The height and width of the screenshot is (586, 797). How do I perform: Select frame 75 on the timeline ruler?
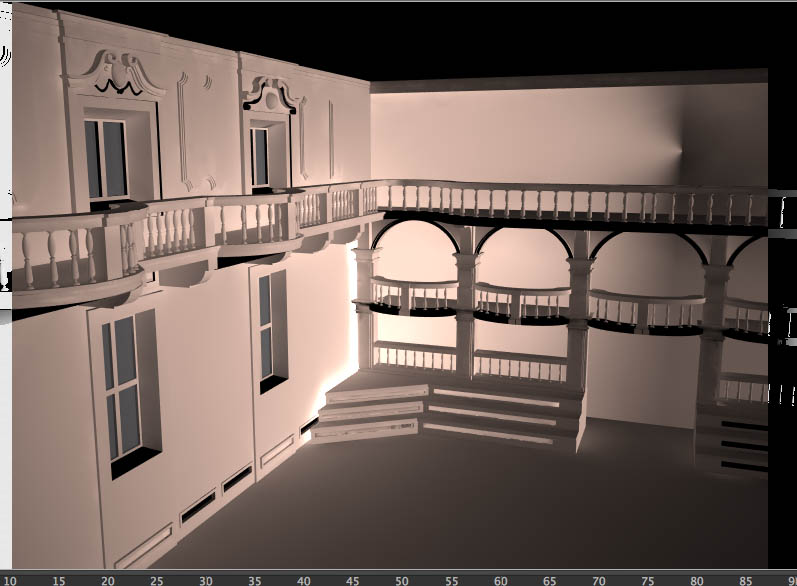(648, 581)
